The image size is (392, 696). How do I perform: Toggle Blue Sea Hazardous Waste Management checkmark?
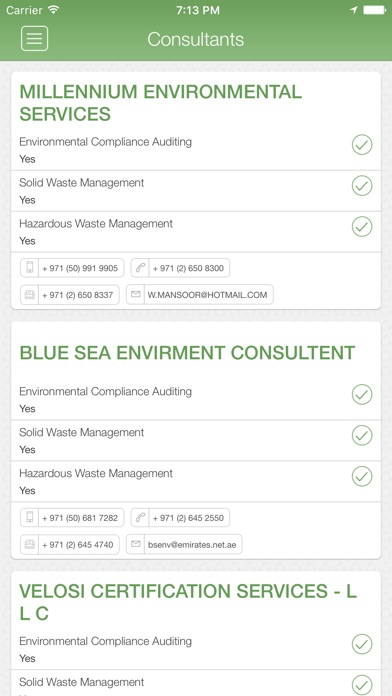pyautogui.click(x=362, y=476)
